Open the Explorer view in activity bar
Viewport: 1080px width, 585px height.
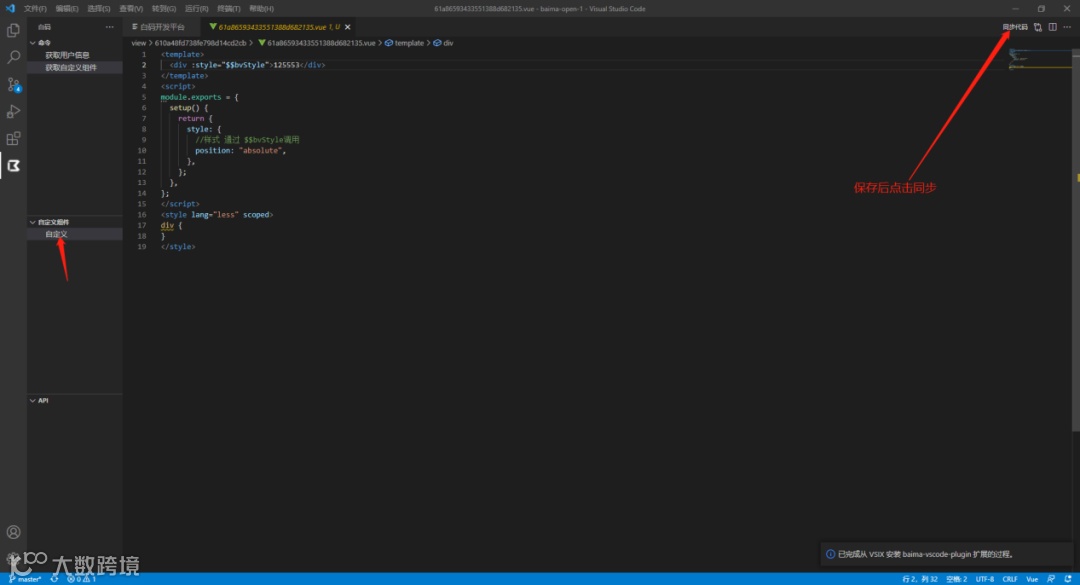13,30
